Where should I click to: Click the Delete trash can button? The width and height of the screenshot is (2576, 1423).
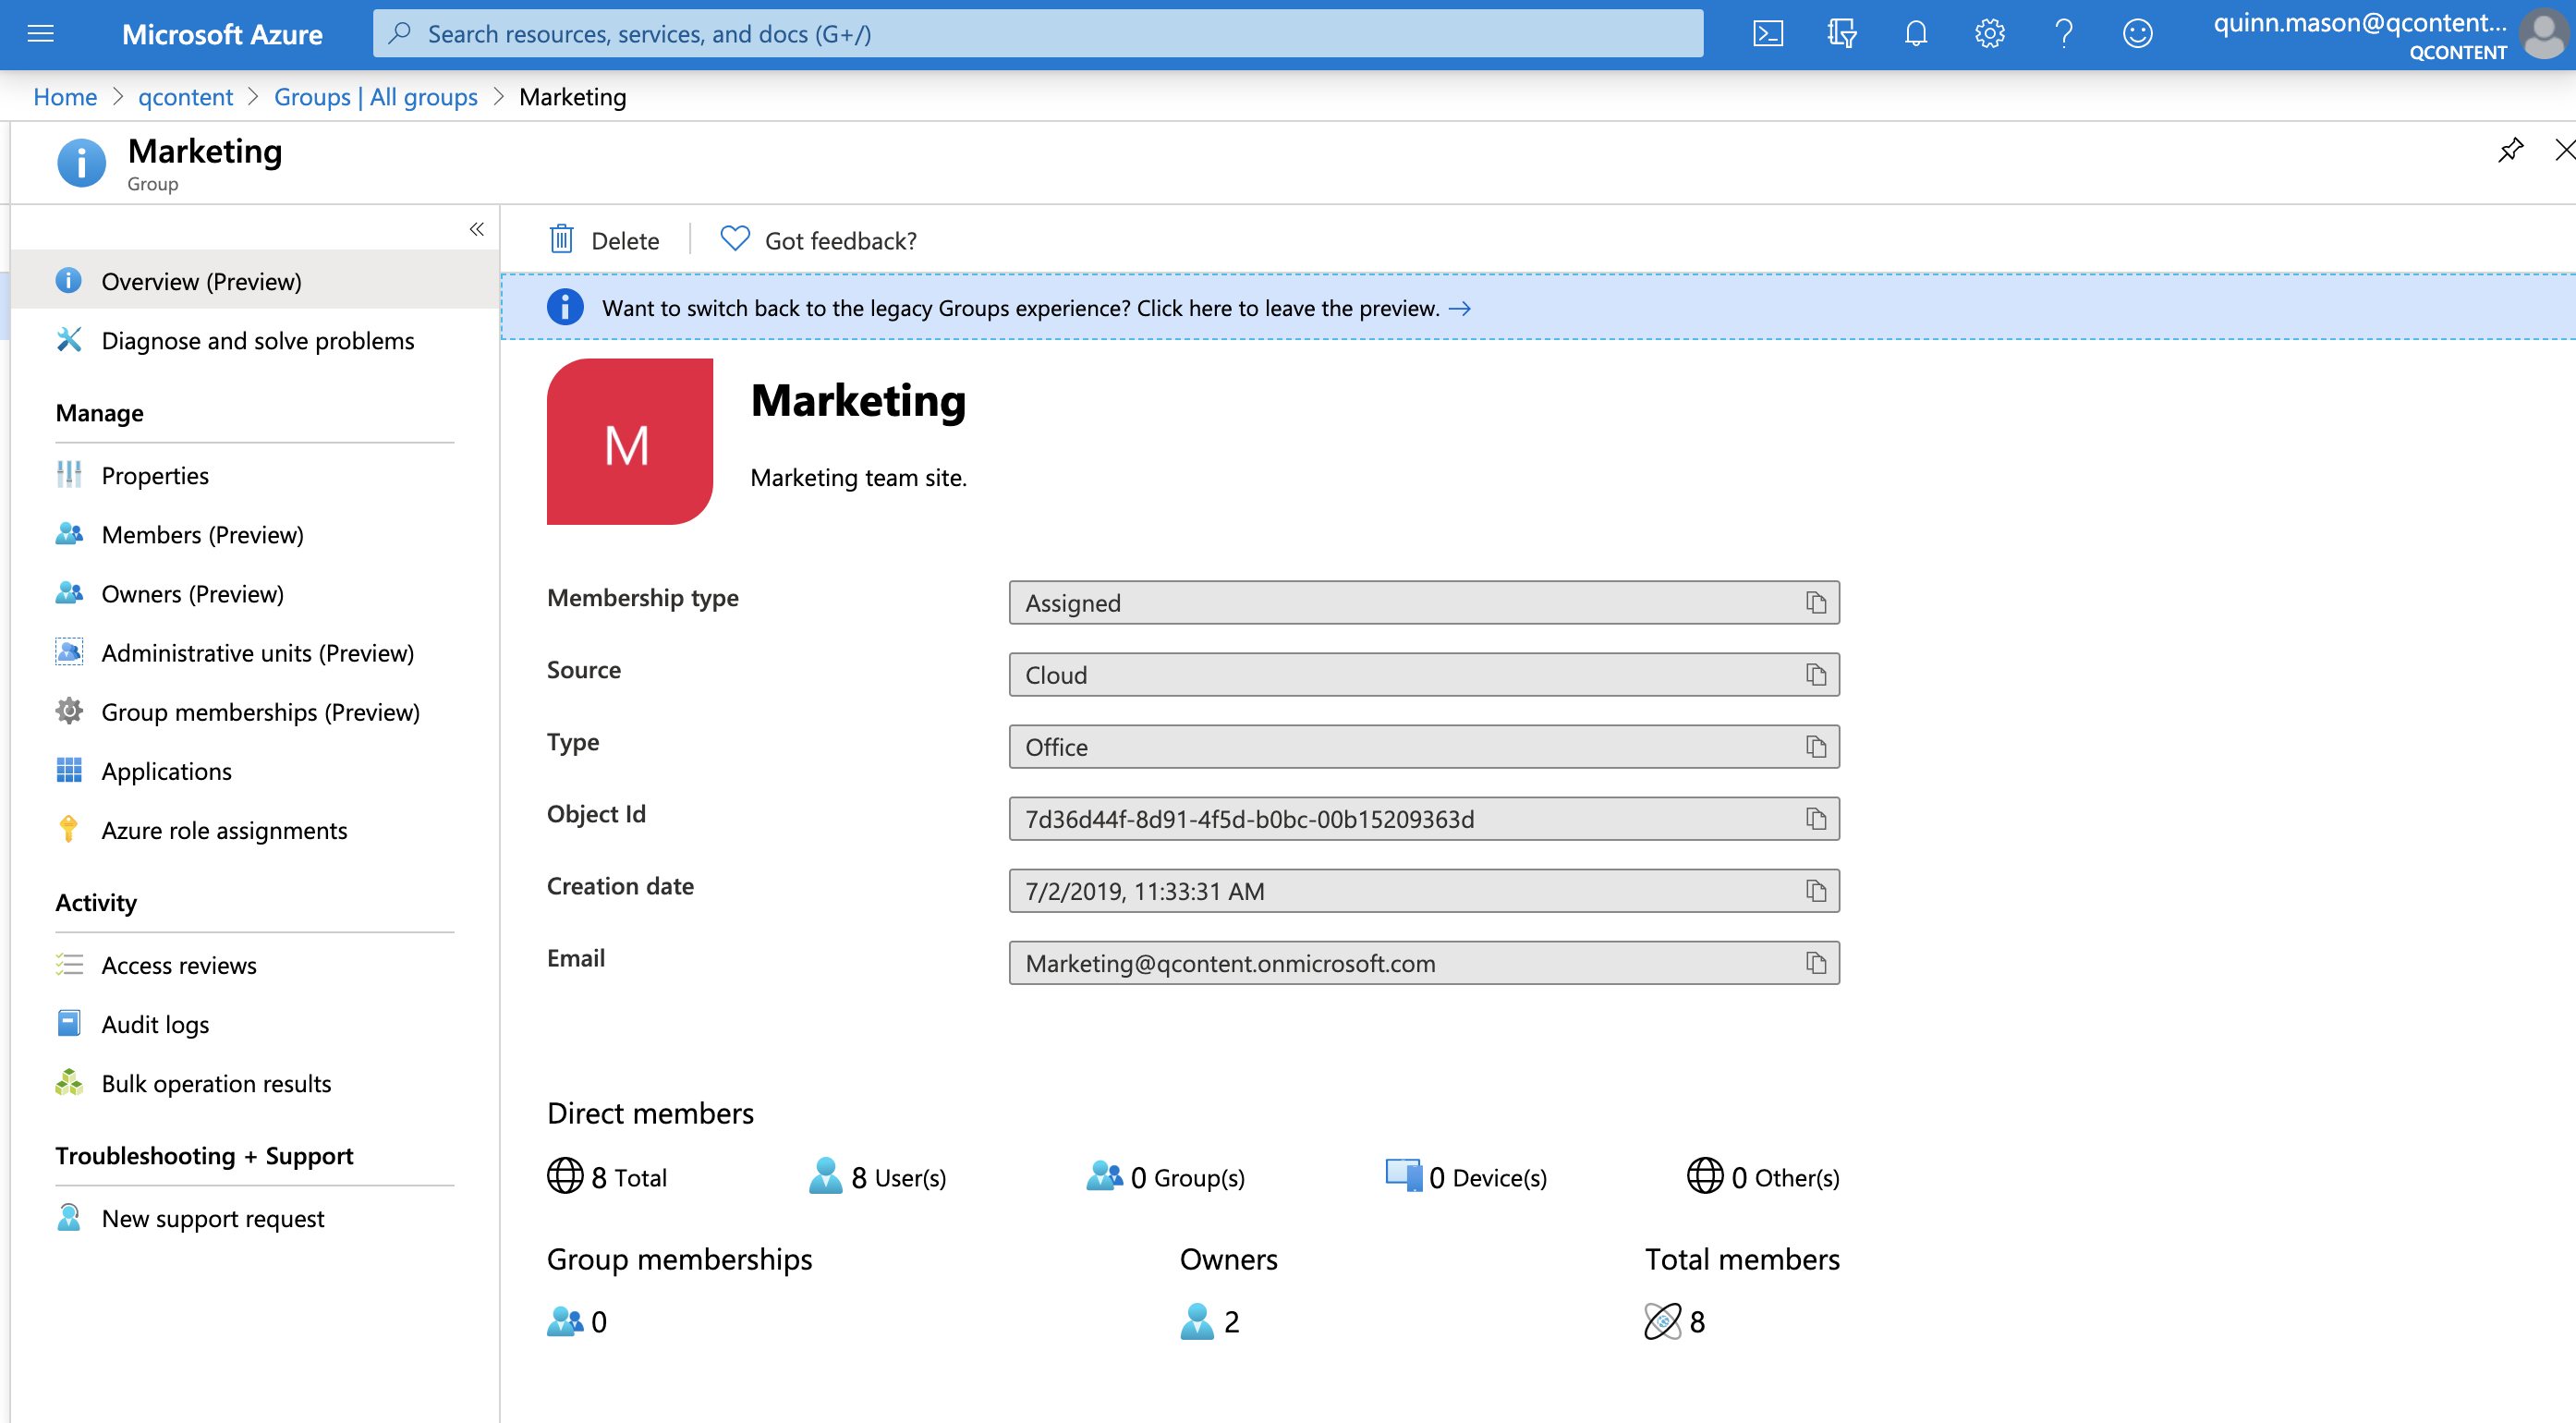click(x=604, y=240)
